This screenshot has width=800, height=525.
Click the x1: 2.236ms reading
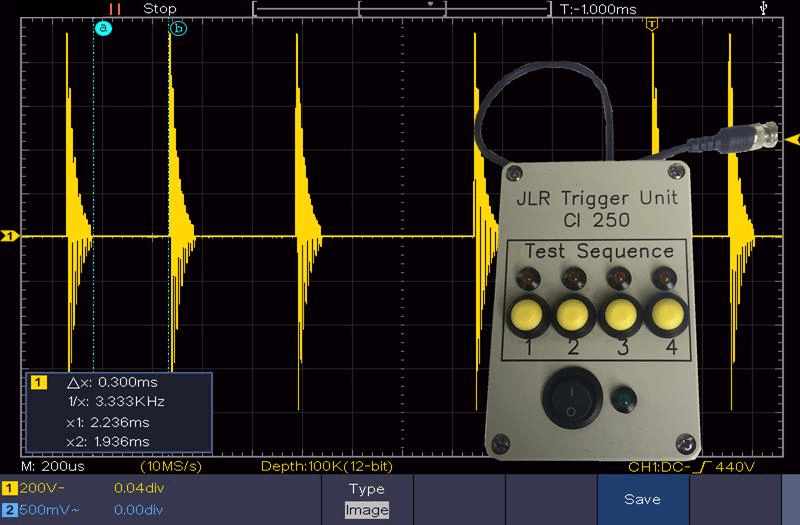(108, 422)
